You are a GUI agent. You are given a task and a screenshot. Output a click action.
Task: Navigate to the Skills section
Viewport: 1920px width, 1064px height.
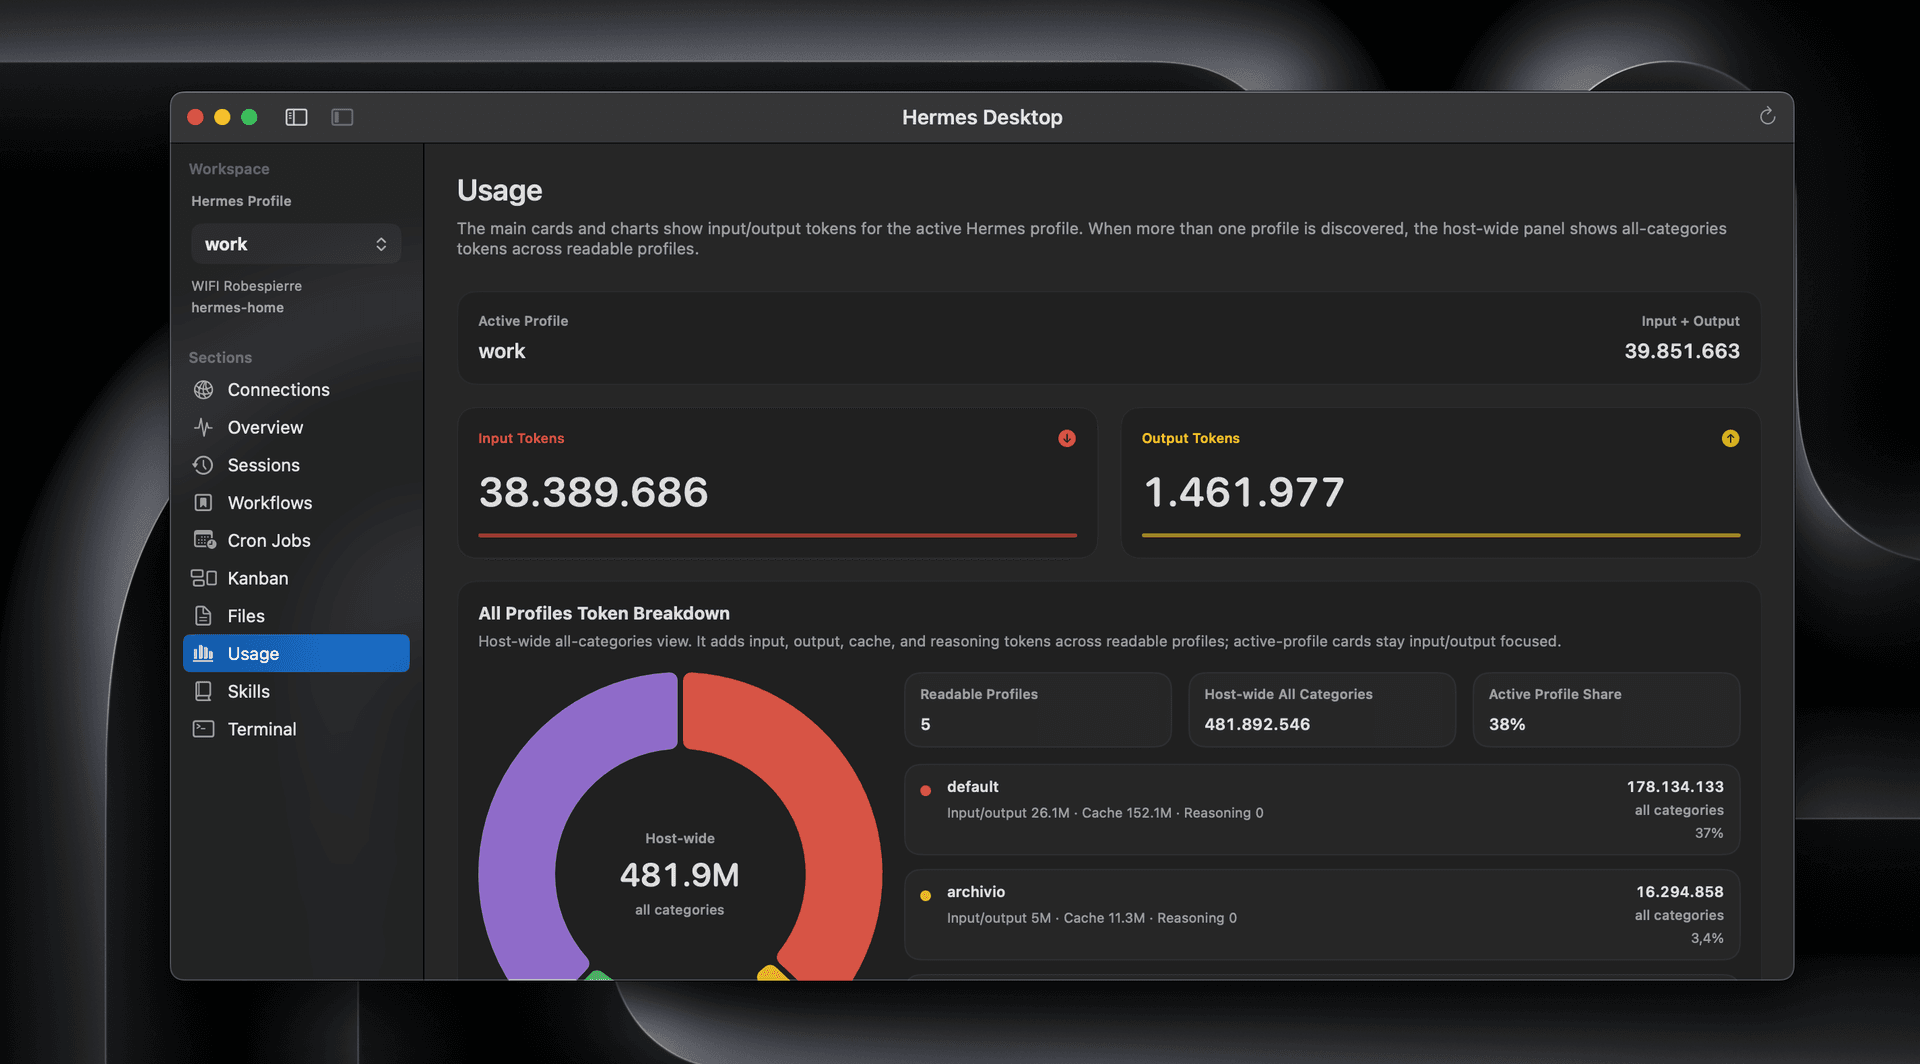tap(296, 691)
